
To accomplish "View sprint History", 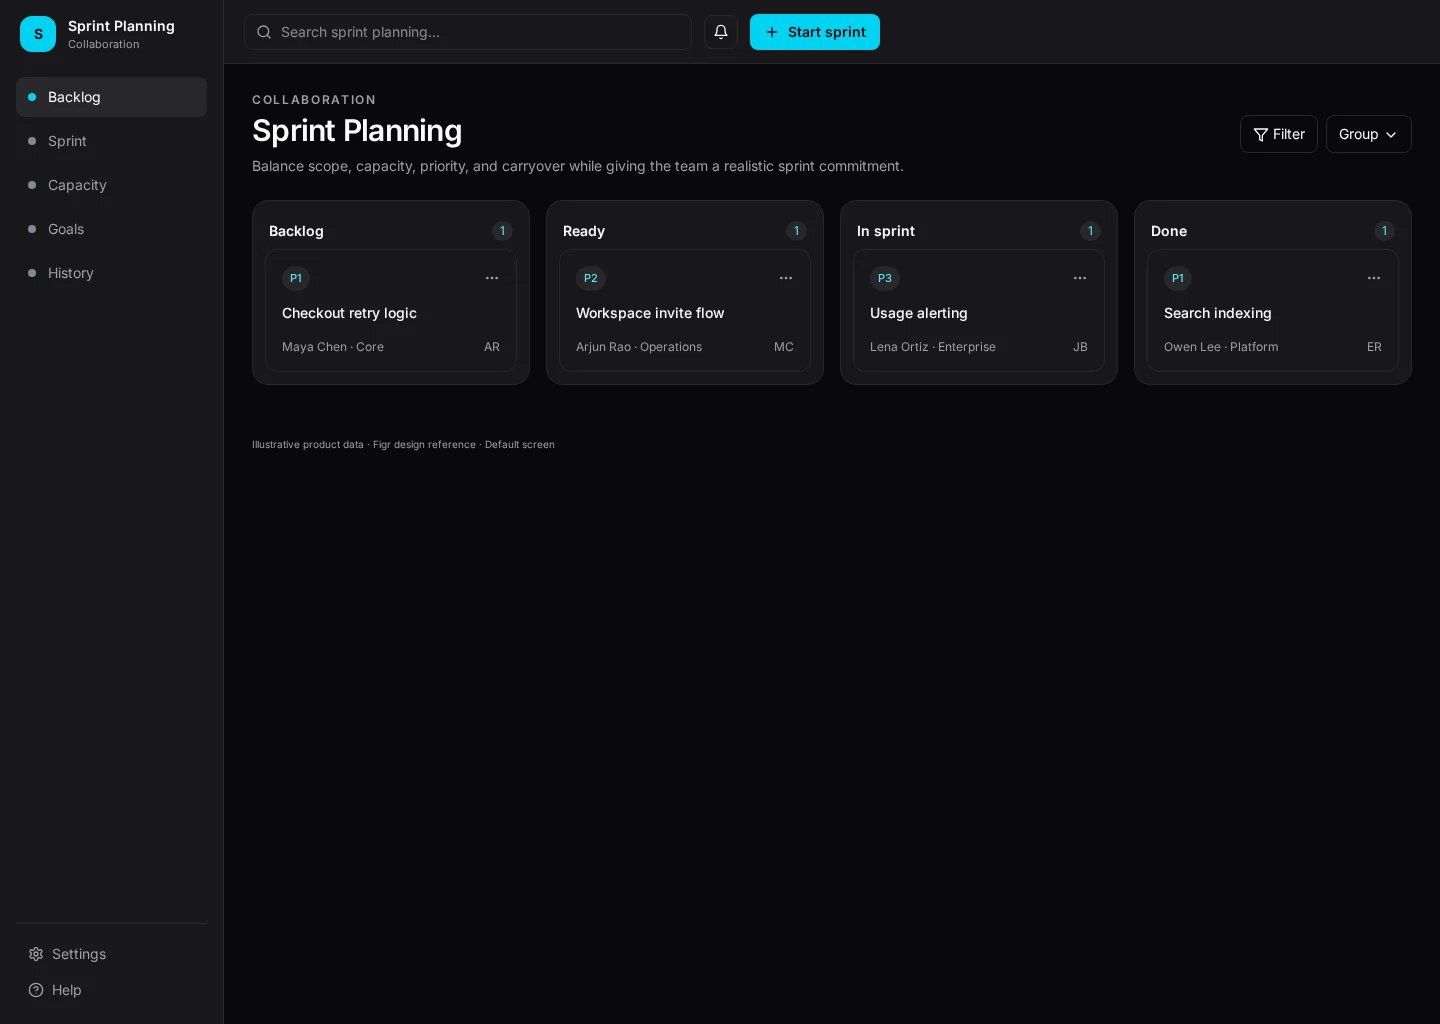I will [x=111, y=273].
